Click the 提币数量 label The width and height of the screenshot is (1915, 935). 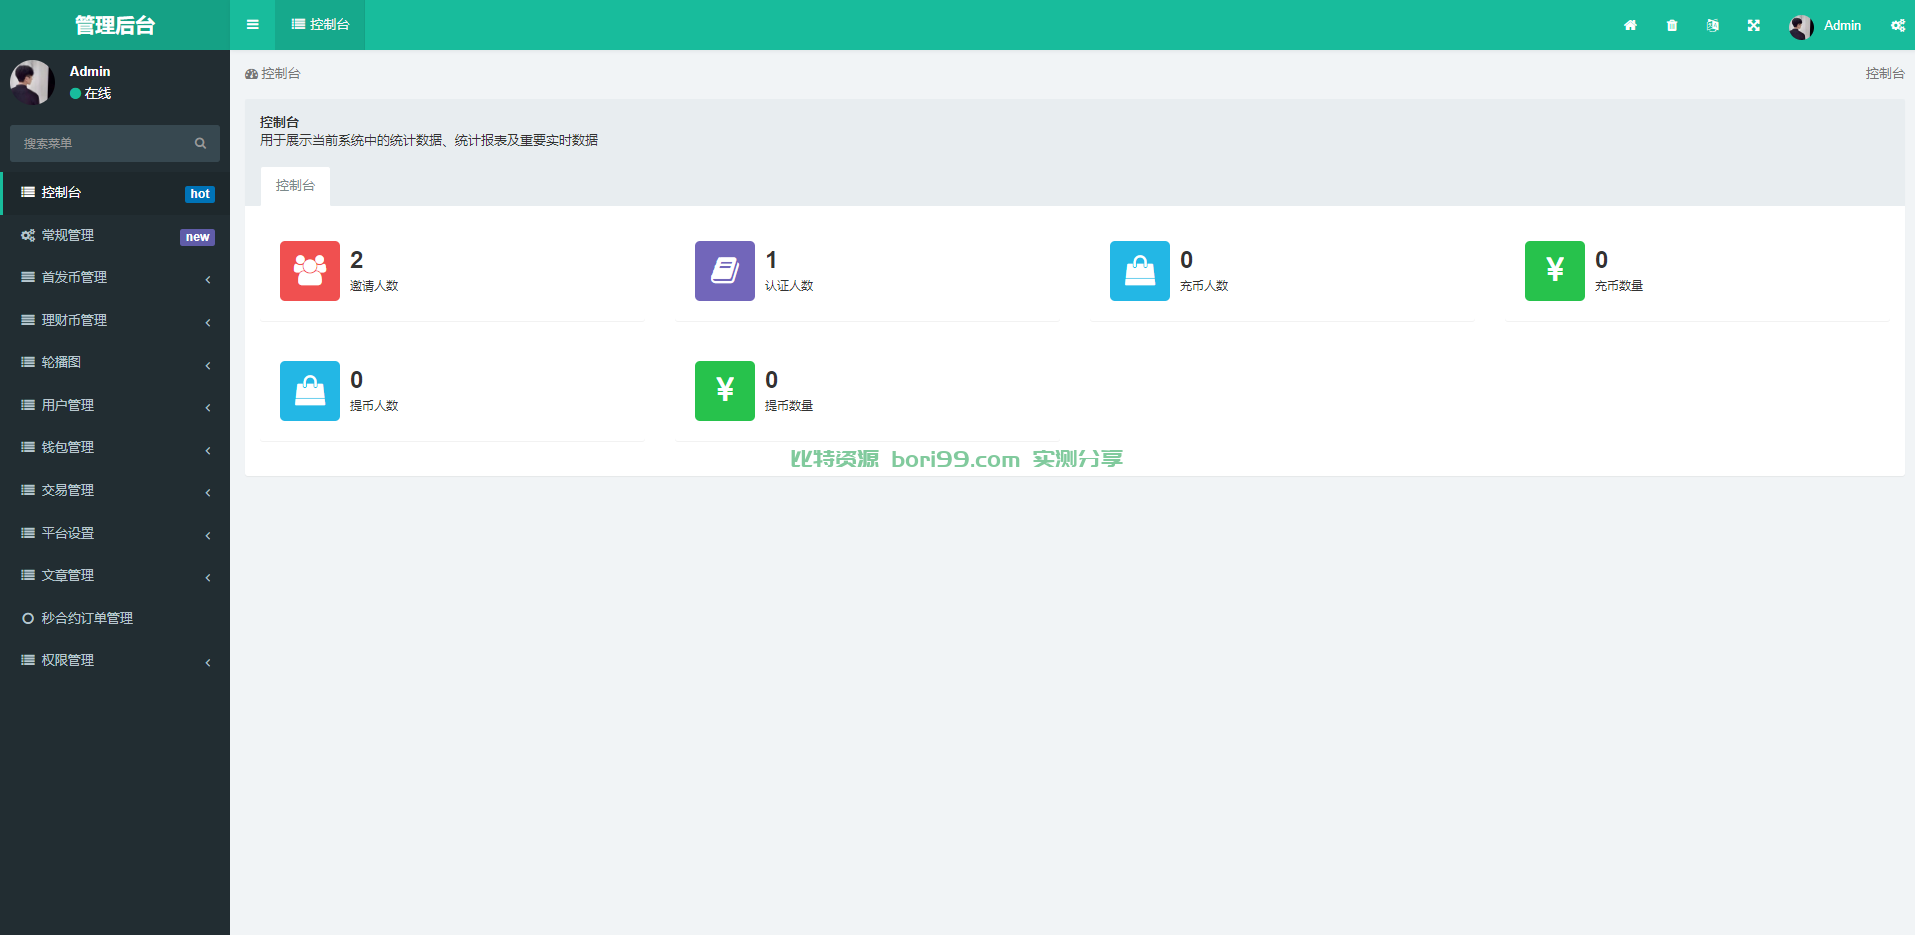(789, 406)
